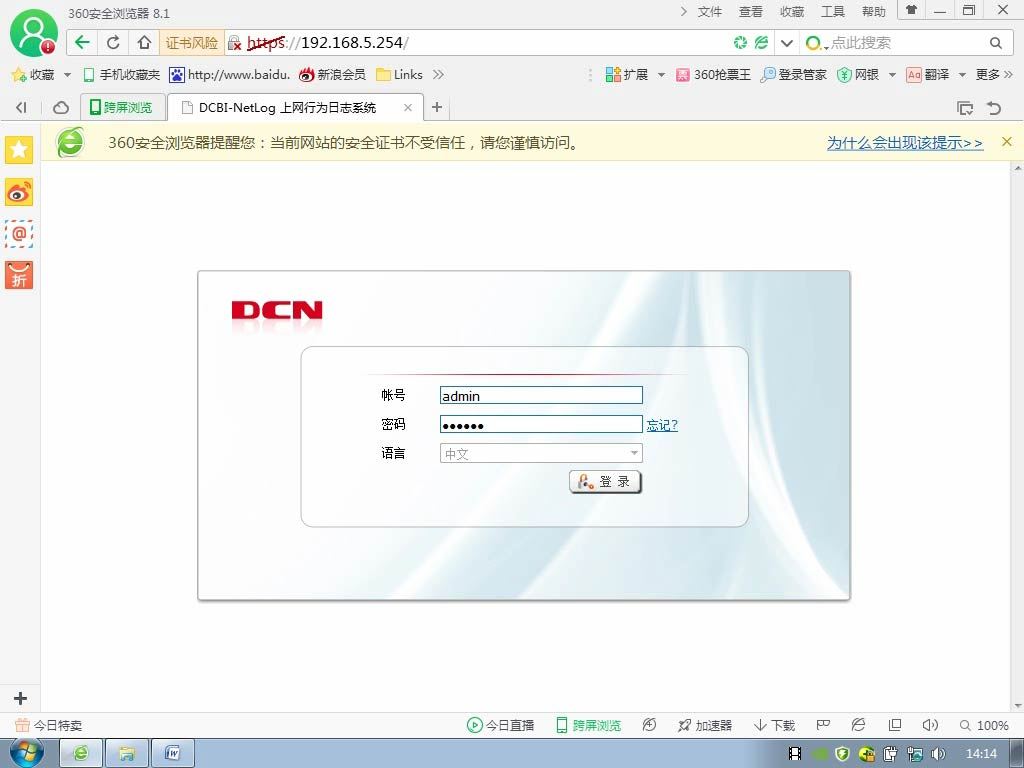Expand more bookmarks chevron
Viewport: 1024px width, 768px height.
(438, 74)
